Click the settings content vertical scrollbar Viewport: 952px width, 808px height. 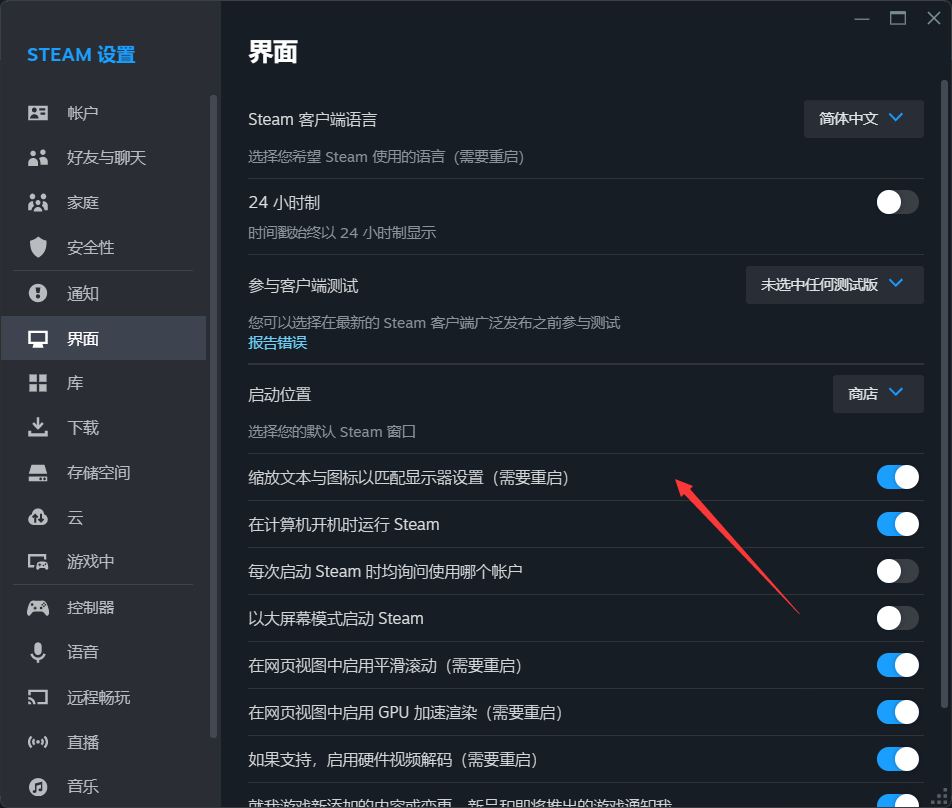(x=944, y=395)
